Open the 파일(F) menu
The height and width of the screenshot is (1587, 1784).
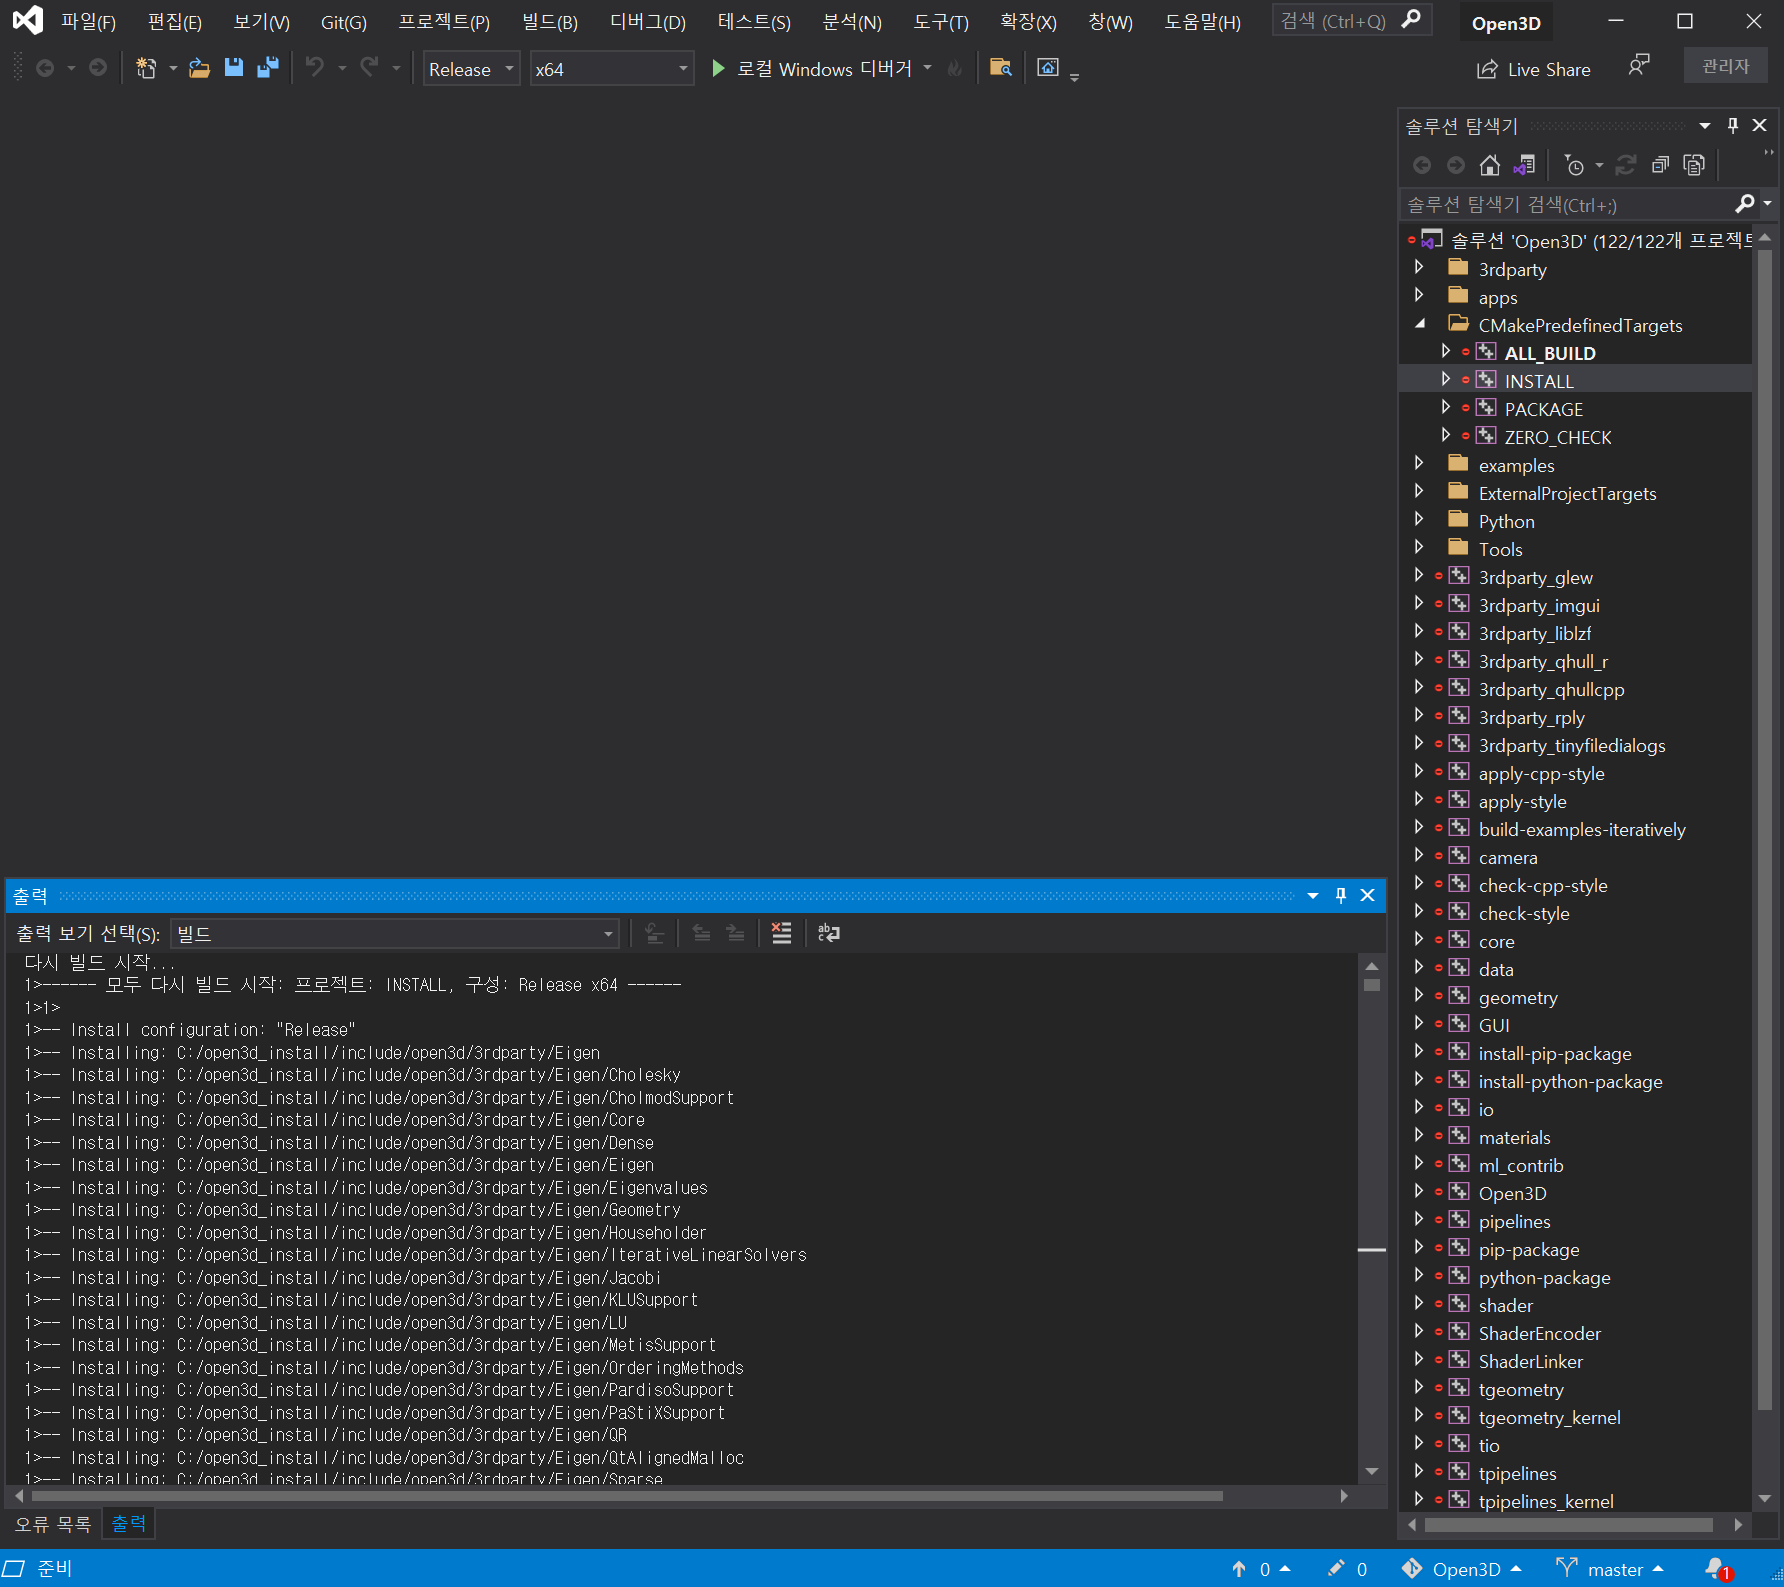(88, 22)
